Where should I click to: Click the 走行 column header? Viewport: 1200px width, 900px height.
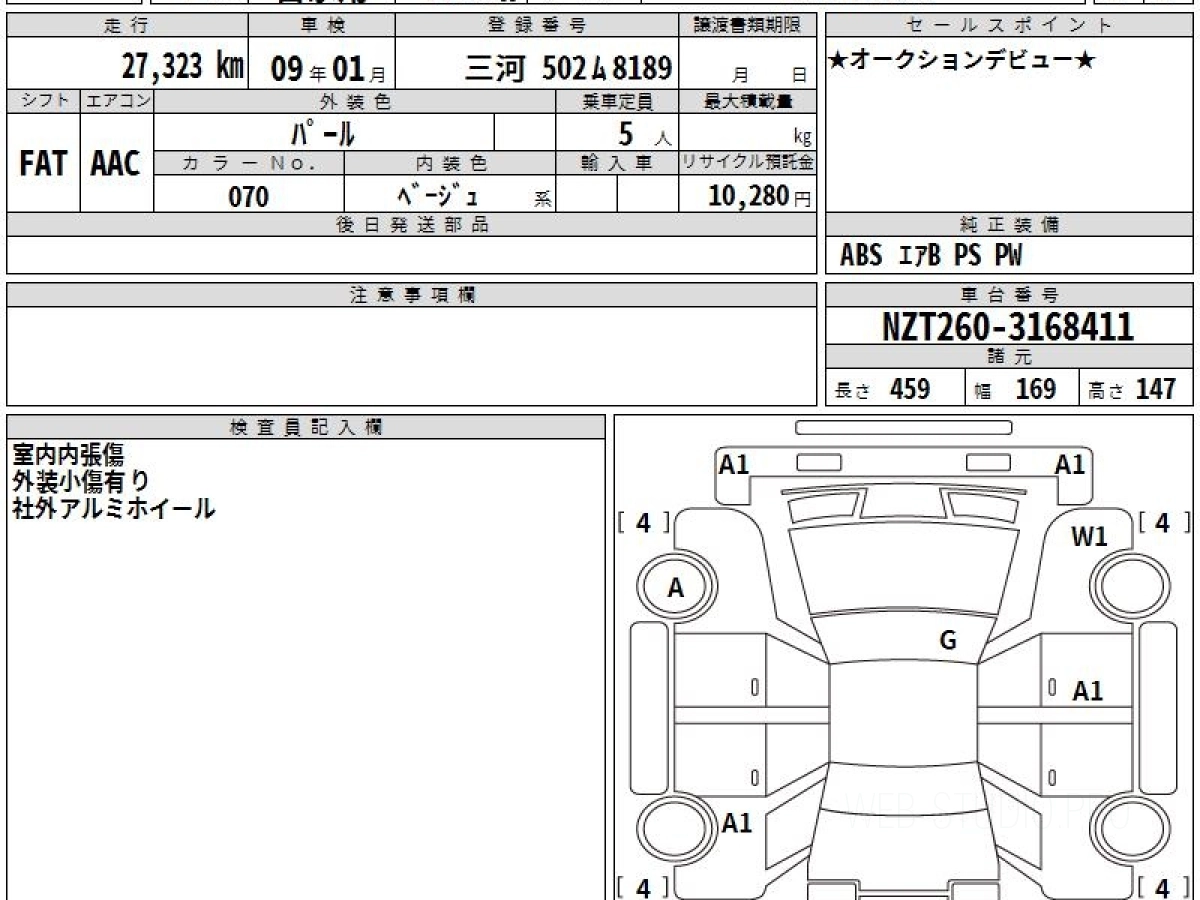[125, 26]
